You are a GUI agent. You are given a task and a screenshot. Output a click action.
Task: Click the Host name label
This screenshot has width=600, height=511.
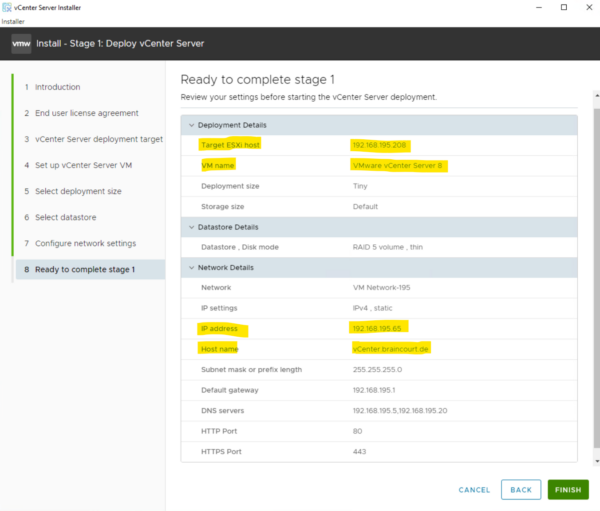click(x=220, y=349)
